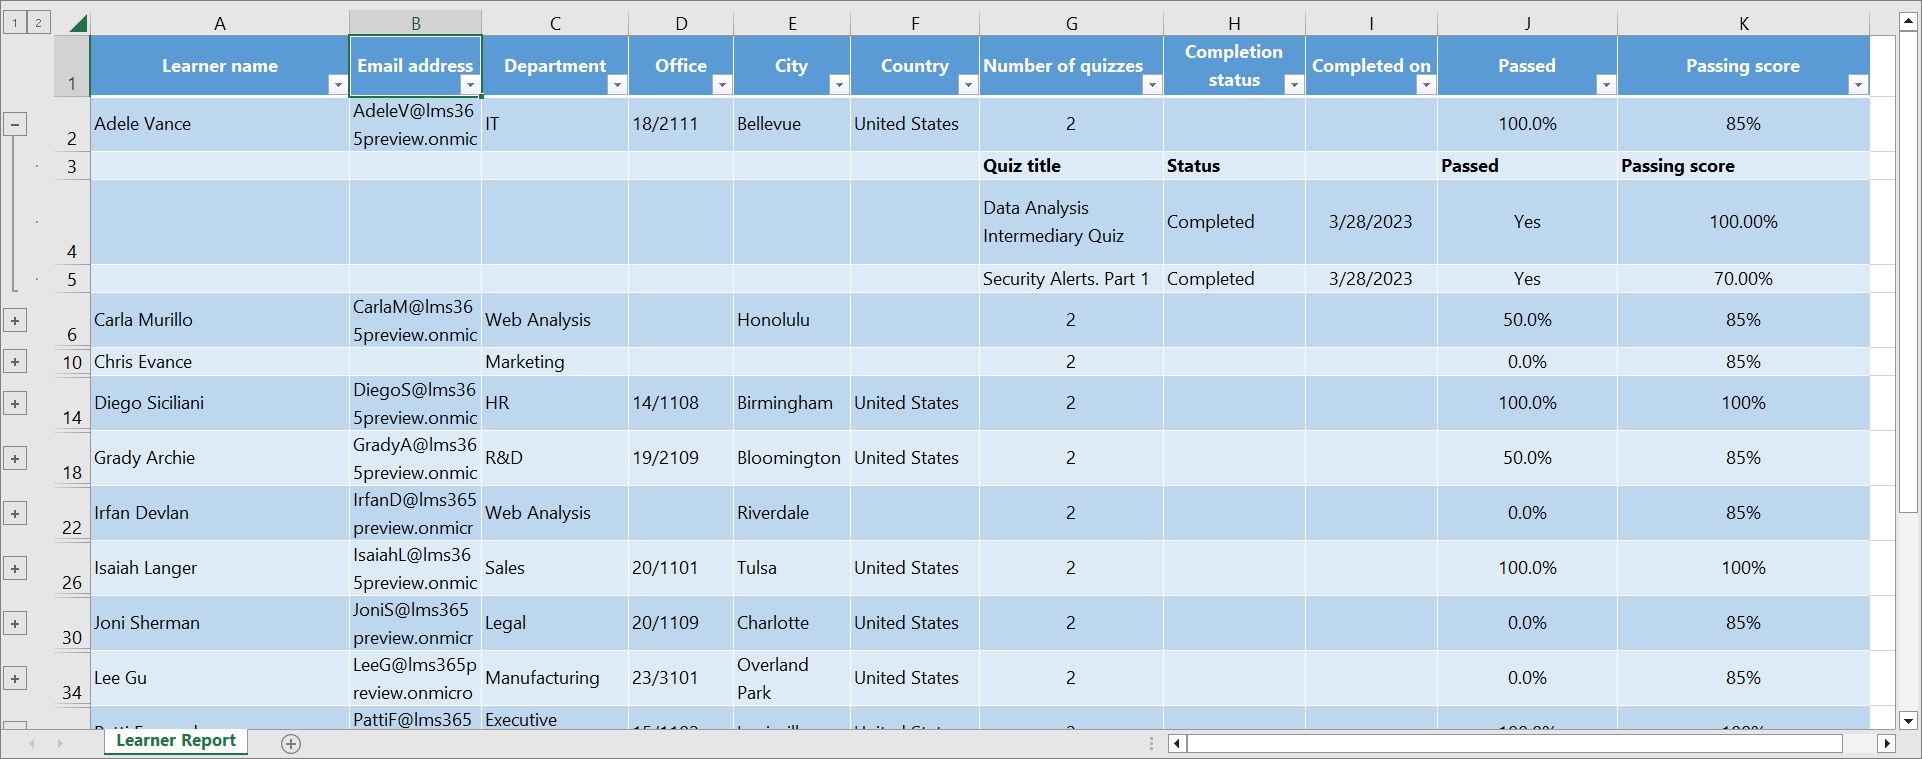Click outline level 1 button
1922x759 pixels.
[x=15, y=23]
